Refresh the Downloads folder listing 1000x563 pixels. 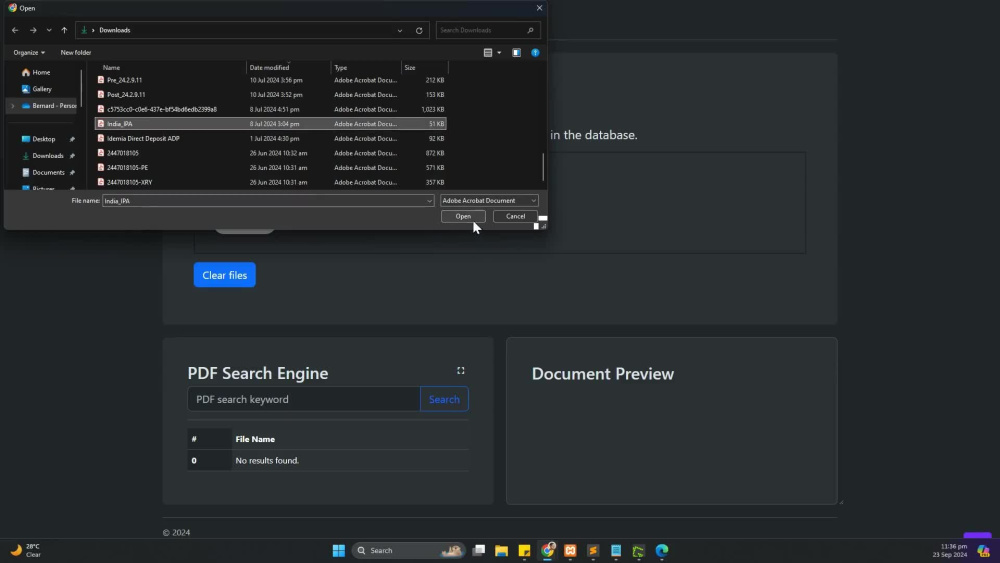tap(419, 30)
